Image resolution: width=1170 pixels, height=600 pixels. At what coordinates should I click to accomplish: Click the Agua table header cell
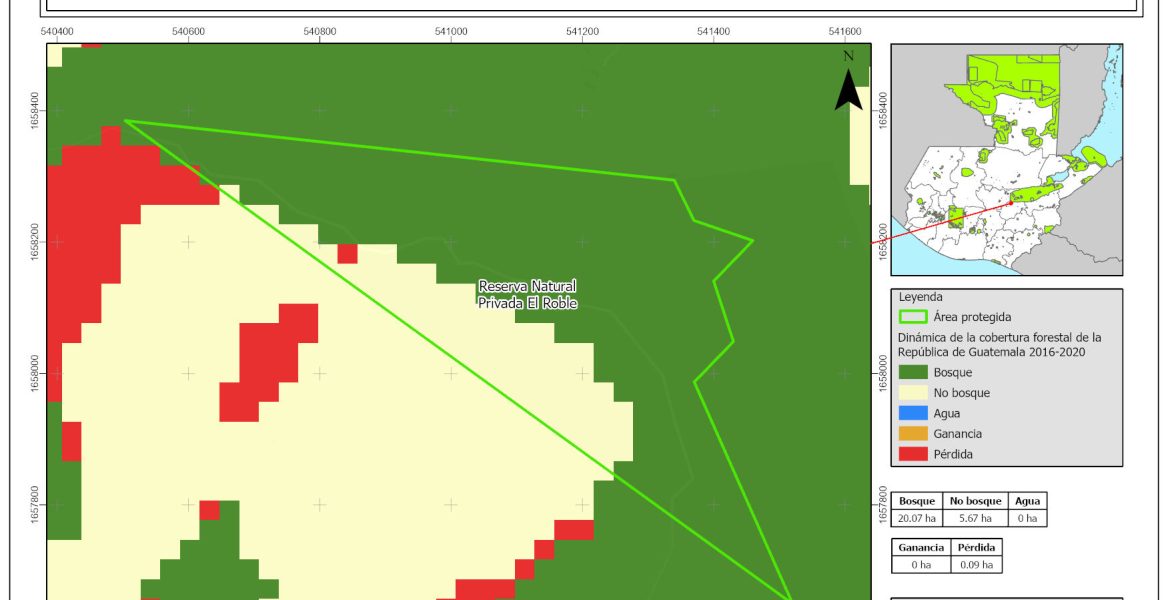click(x=1026, y=502)
